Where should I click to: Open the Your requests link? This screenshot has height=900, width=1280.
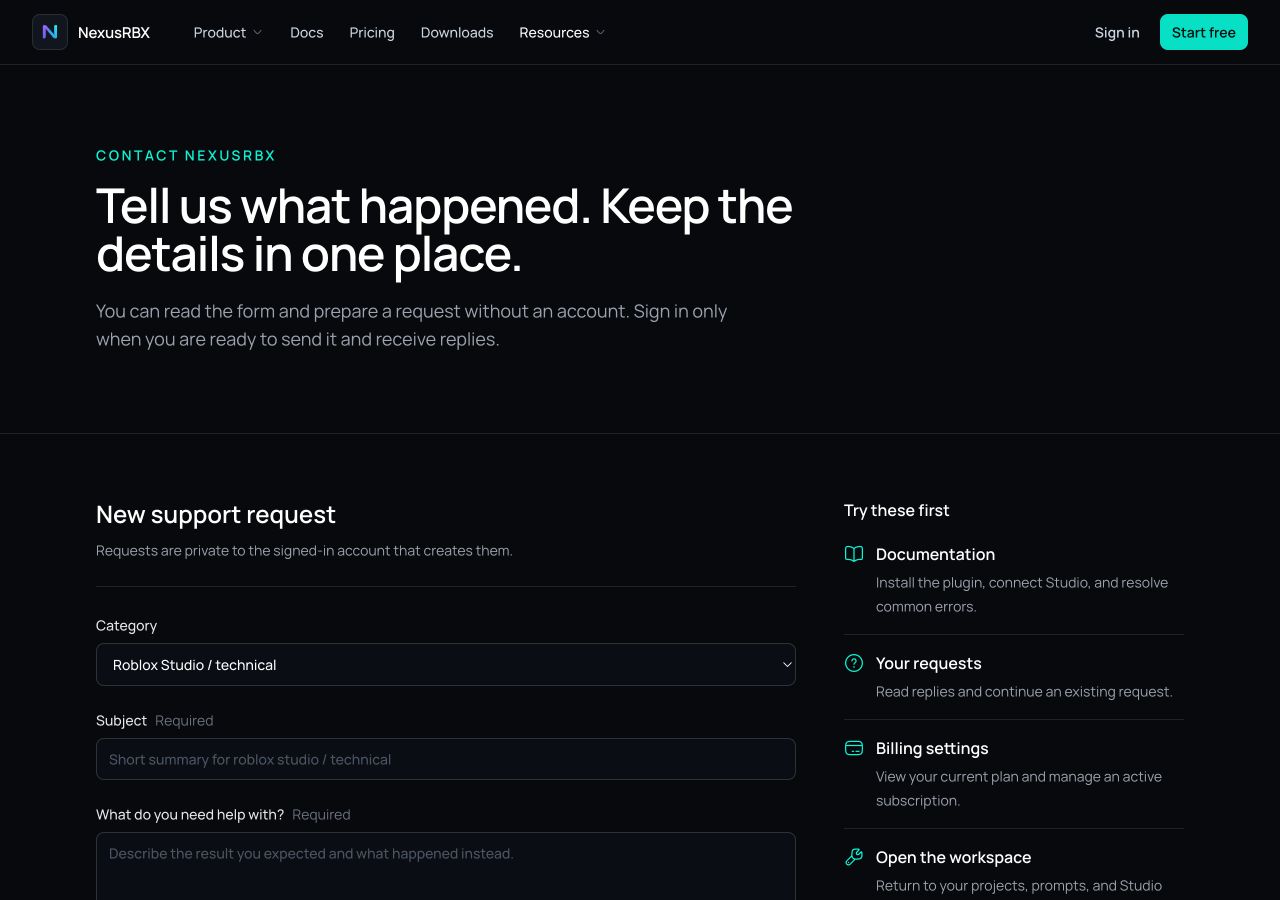pos(928,663)
